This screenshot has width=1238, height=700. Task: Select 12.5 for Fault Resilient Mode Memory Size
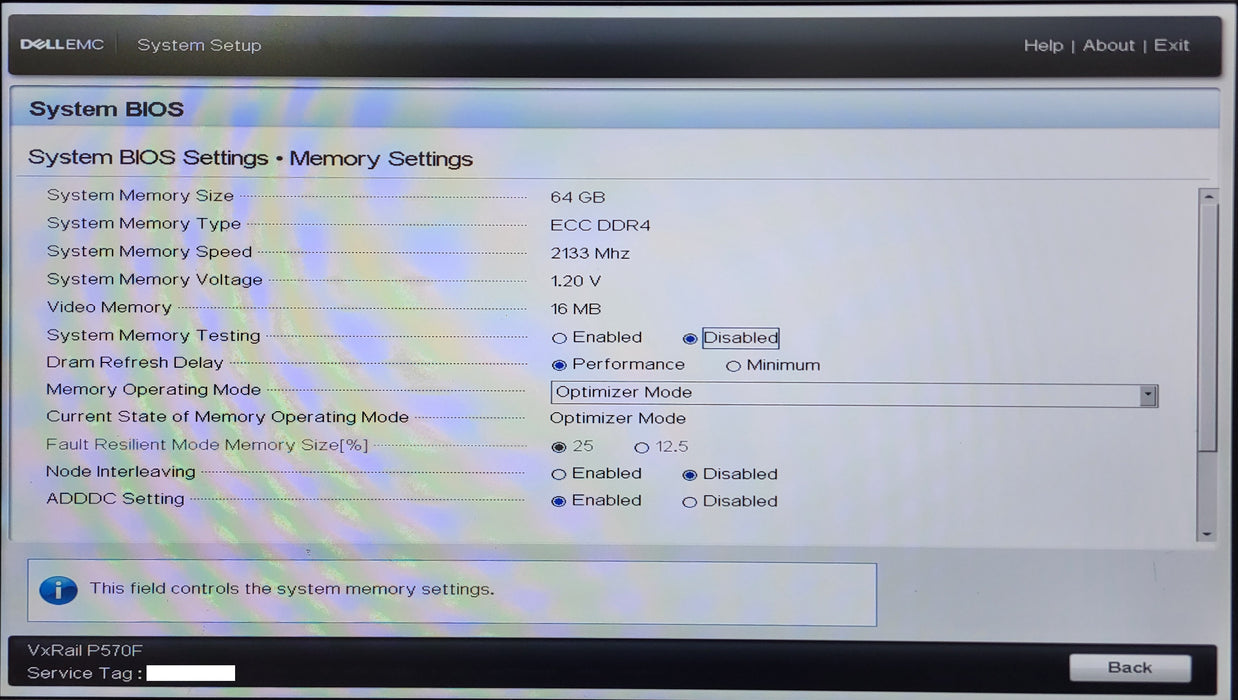pyautogui.click(x=642, y=447)
